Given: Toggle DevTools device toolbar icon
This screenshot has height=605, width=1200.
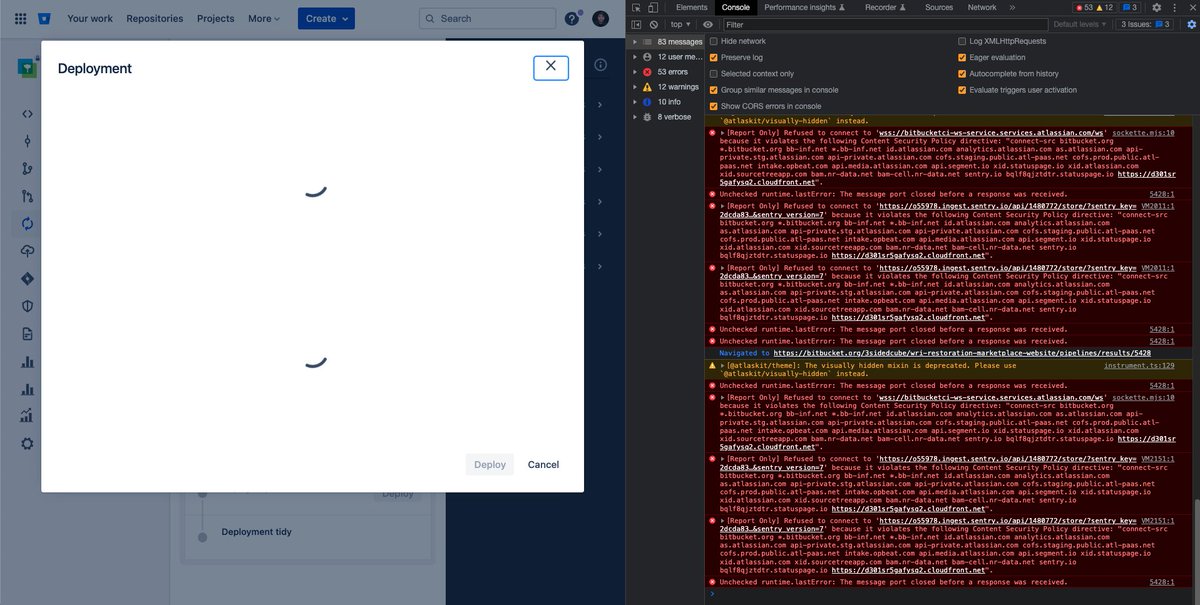Looking at the screenshot, I should pos(653,7).
